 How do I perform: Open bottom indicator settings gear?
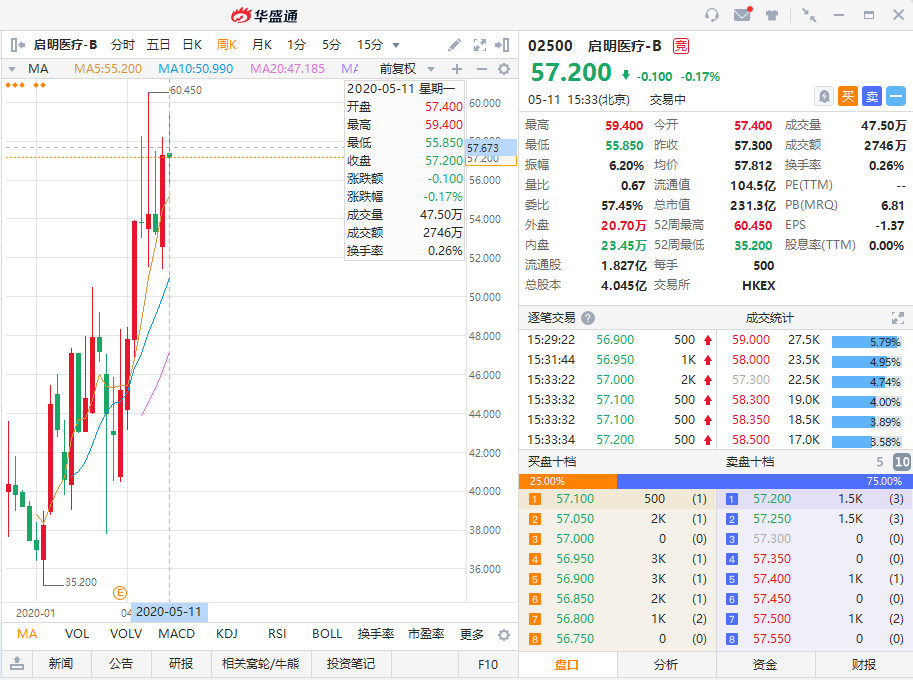point(504,635)
